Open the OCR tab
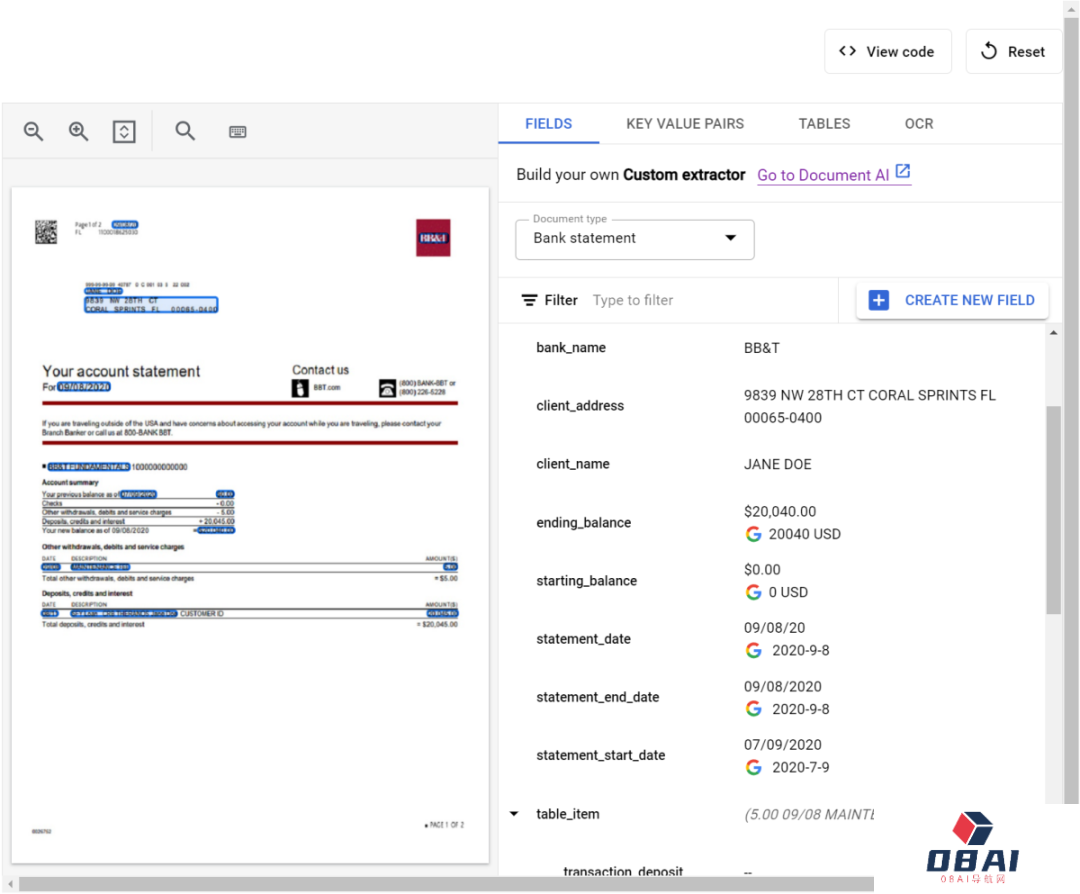This screenshot has width=1080, height=894. tap(919, 124)
